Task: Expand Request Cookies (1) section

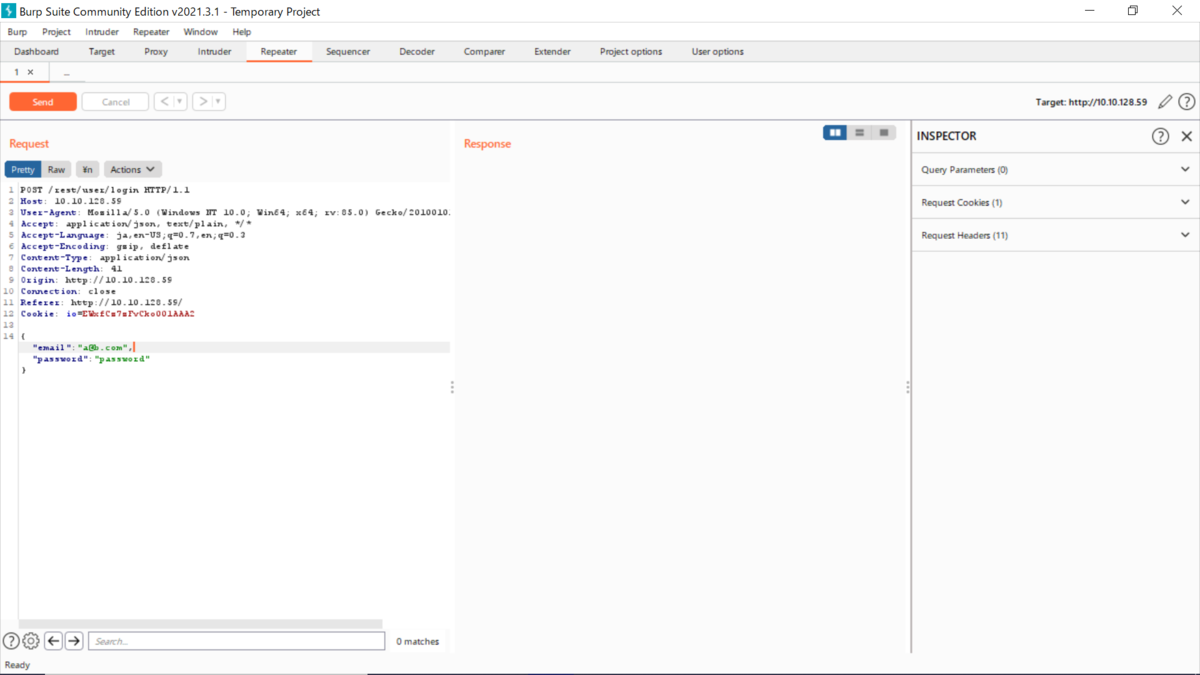Action: (1055, 202)
